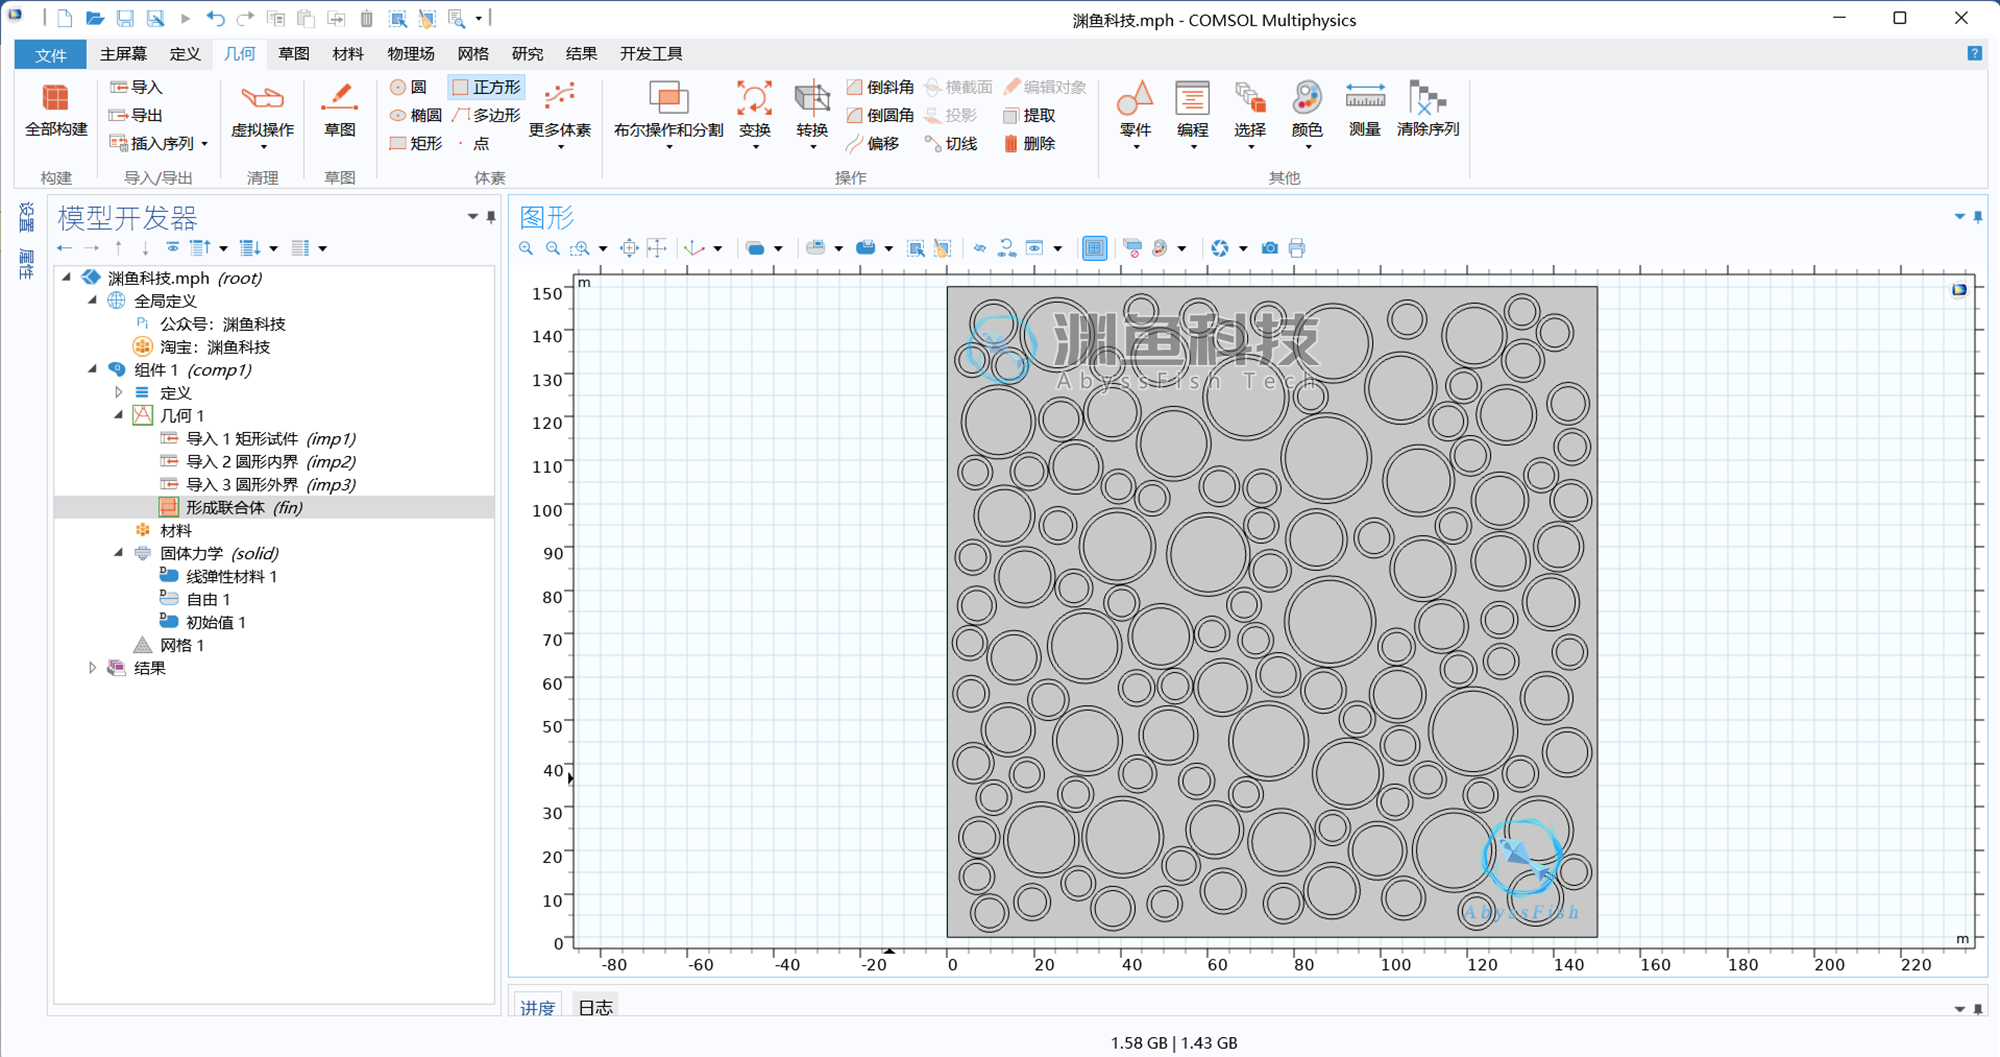Open the 文件 file menu
The image size is (2000, 1057).
coord(50,54)
